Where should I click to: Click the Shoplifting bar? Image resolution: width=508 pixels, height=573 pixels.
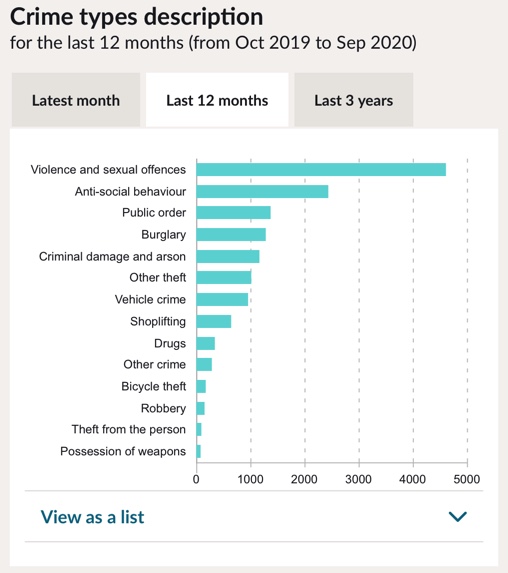[x=213, y=321]
